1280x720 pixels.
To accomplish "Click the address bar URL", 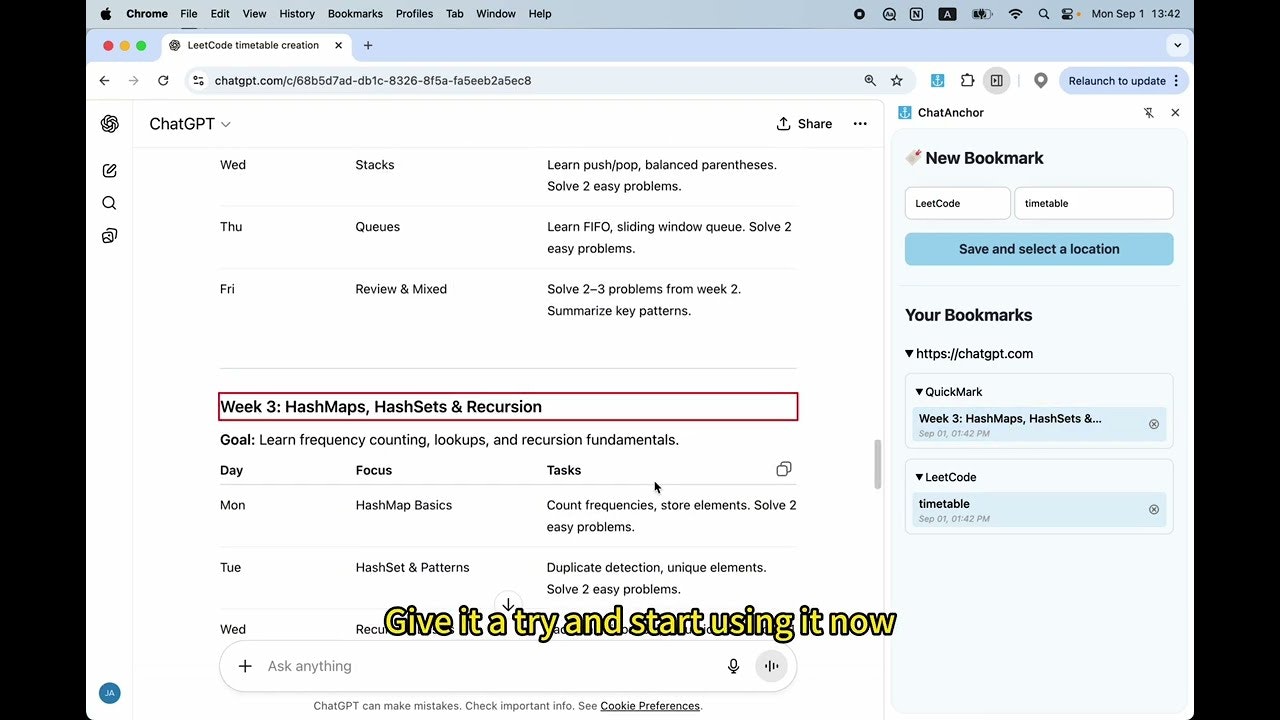I will 373,81.
